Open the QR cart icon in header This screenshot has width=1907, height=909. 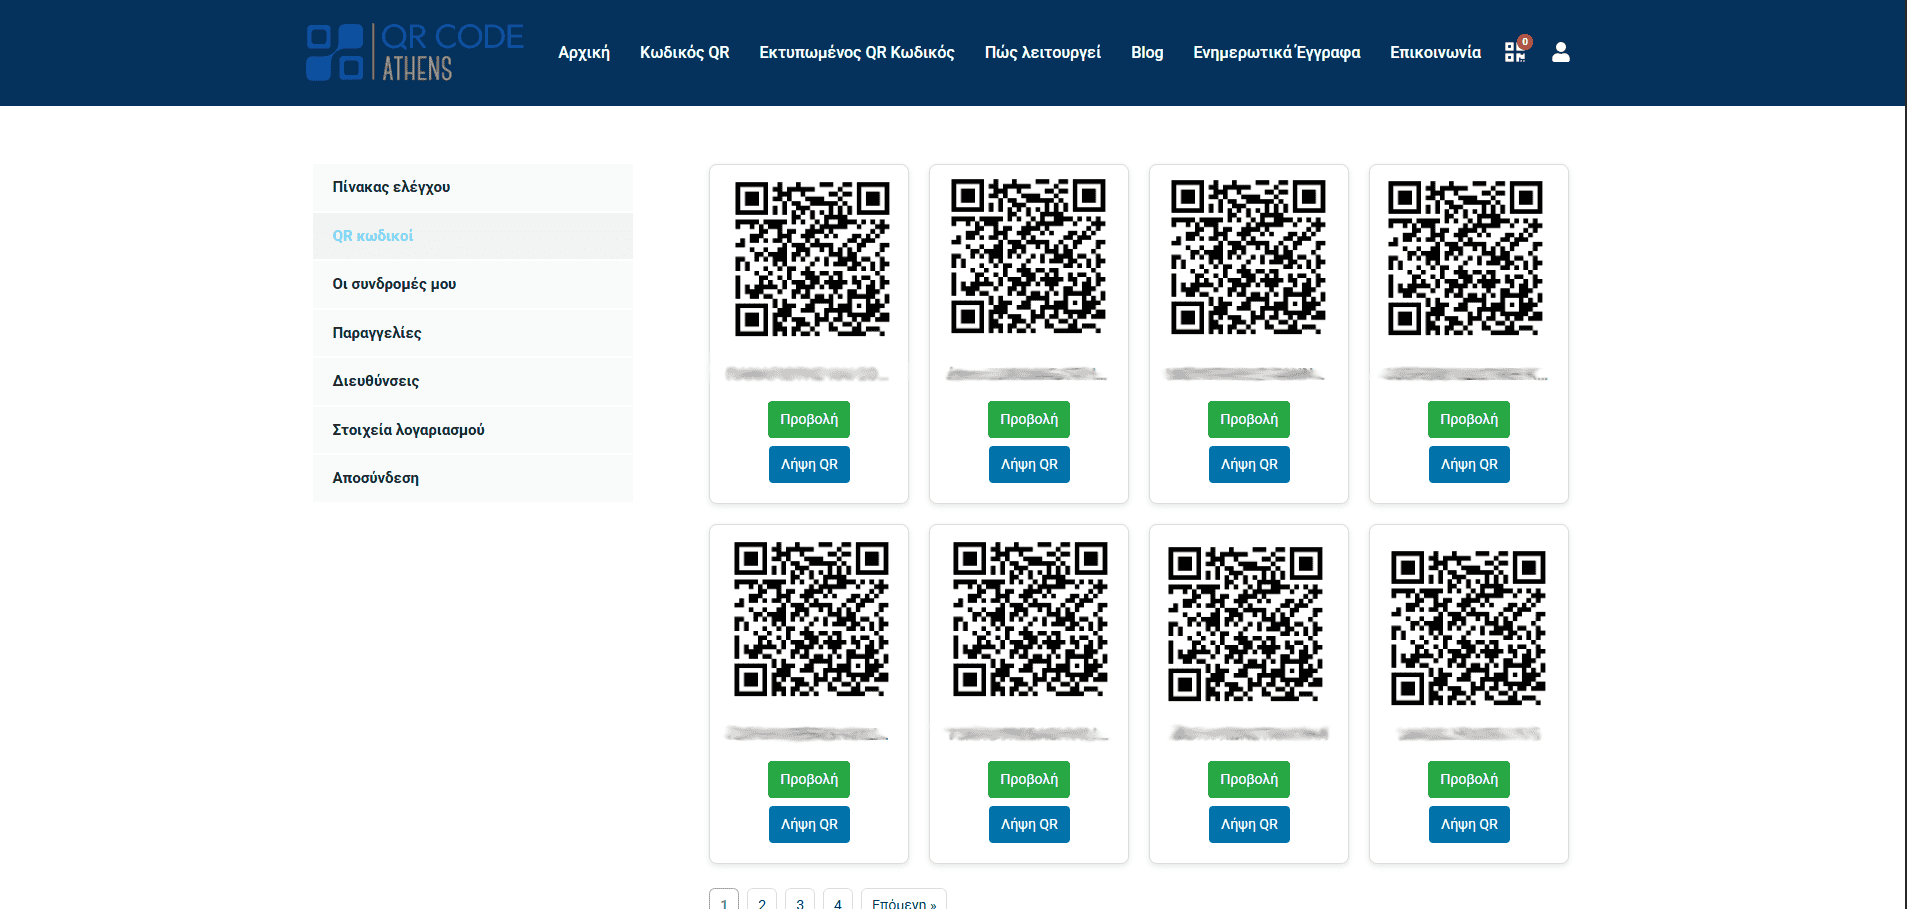1515,52
